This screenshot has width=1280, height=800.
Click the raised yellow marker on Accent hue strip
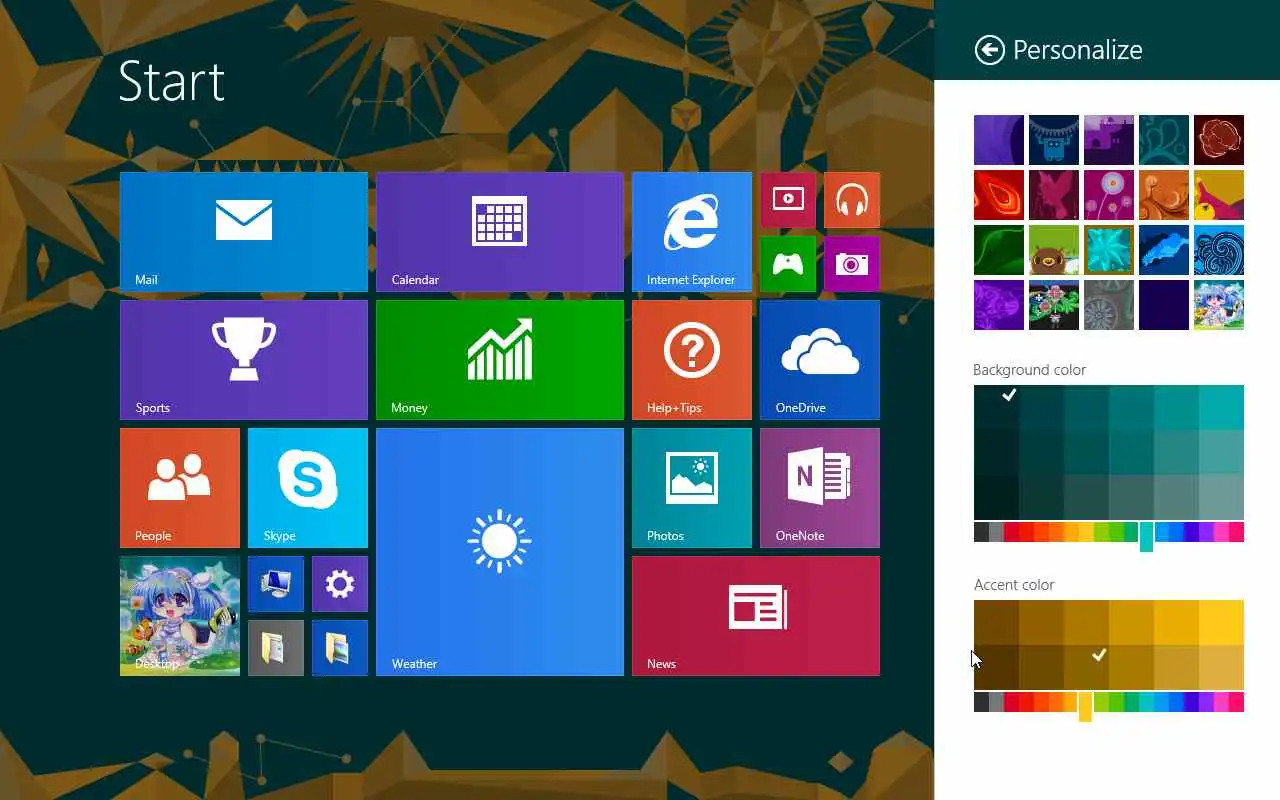1085,707
